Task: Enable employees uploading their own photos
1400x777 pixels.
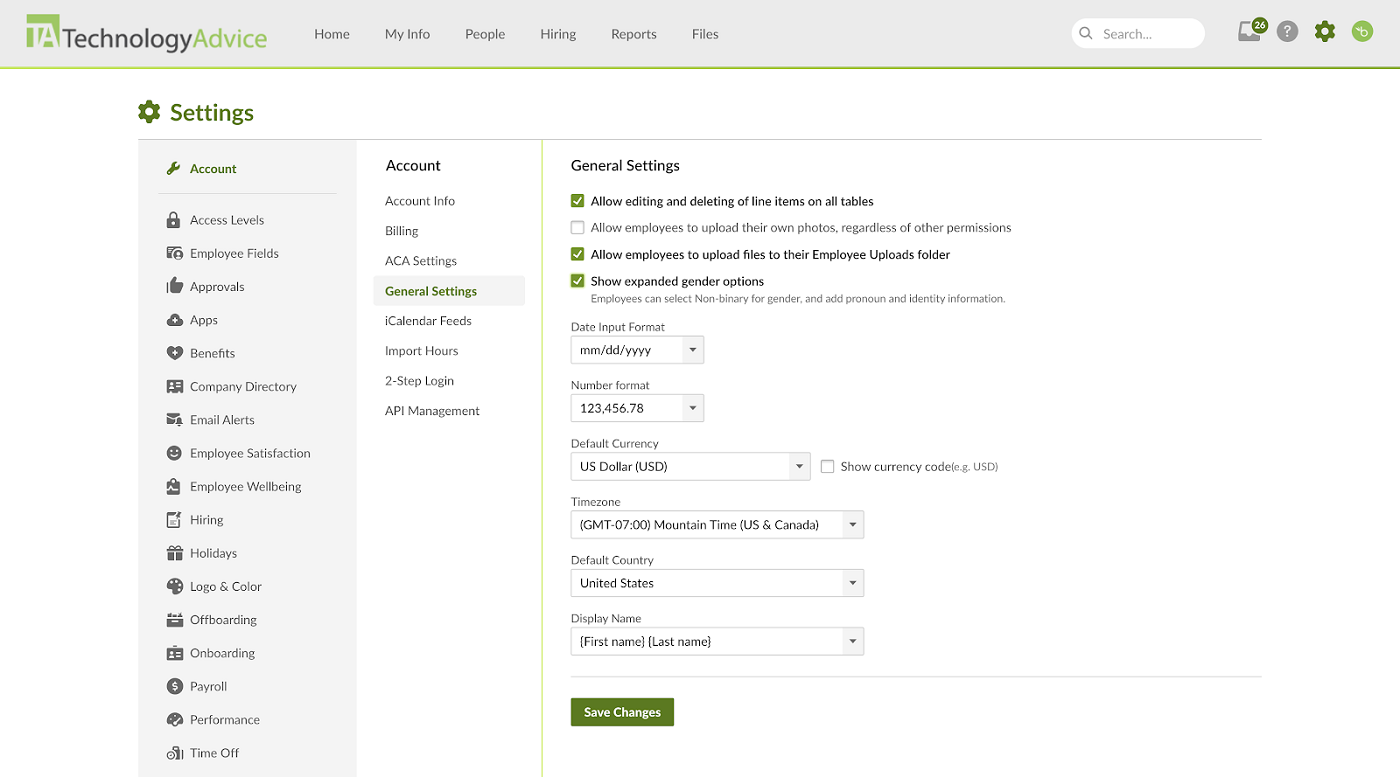Action: (x=577, y=228)
